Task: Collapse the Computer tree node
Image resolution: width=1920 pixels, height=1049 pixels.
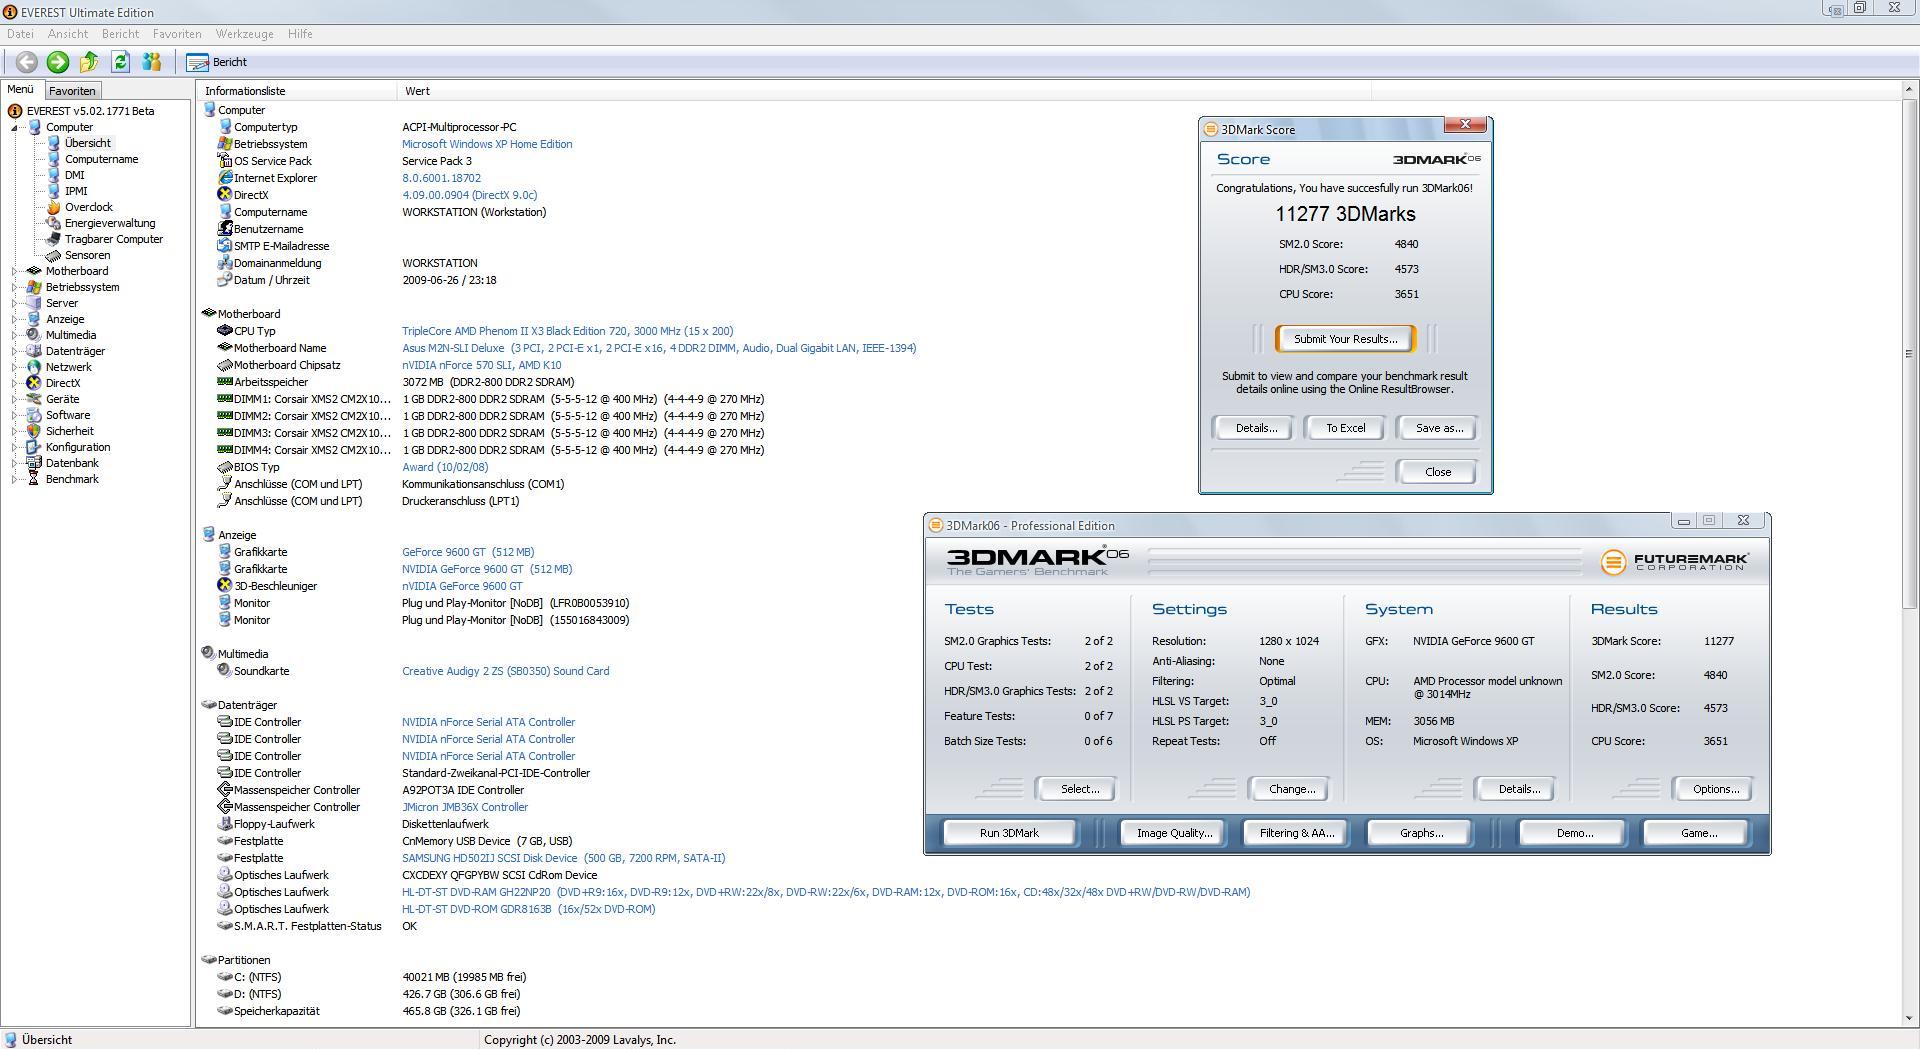Action: 15,128
